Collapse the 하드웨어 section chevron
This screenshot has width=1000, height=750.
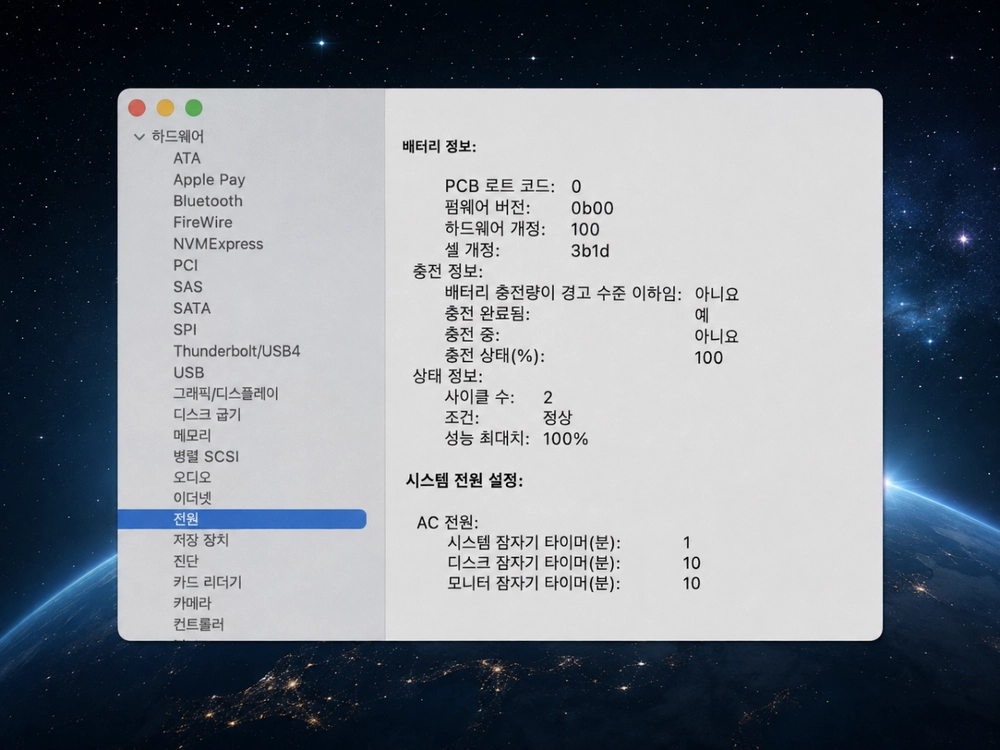click(139, 136)
